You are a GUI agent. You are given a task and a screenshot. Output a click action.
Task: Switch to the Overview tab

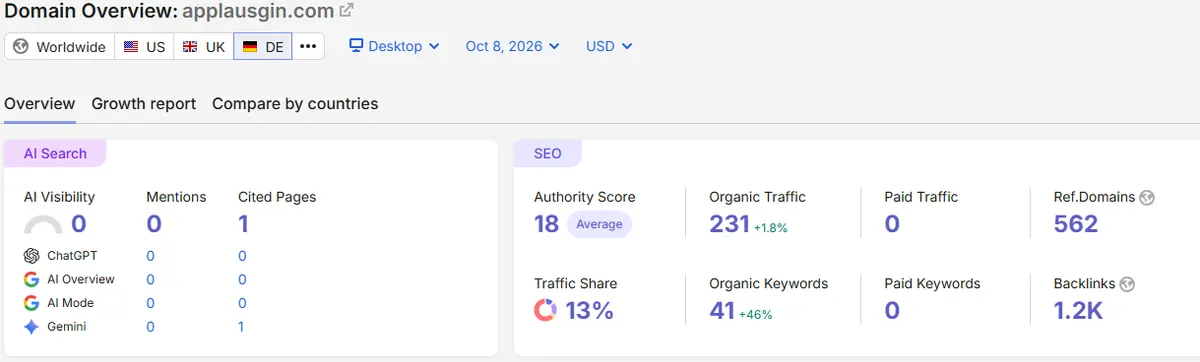(x=40, y=104)
